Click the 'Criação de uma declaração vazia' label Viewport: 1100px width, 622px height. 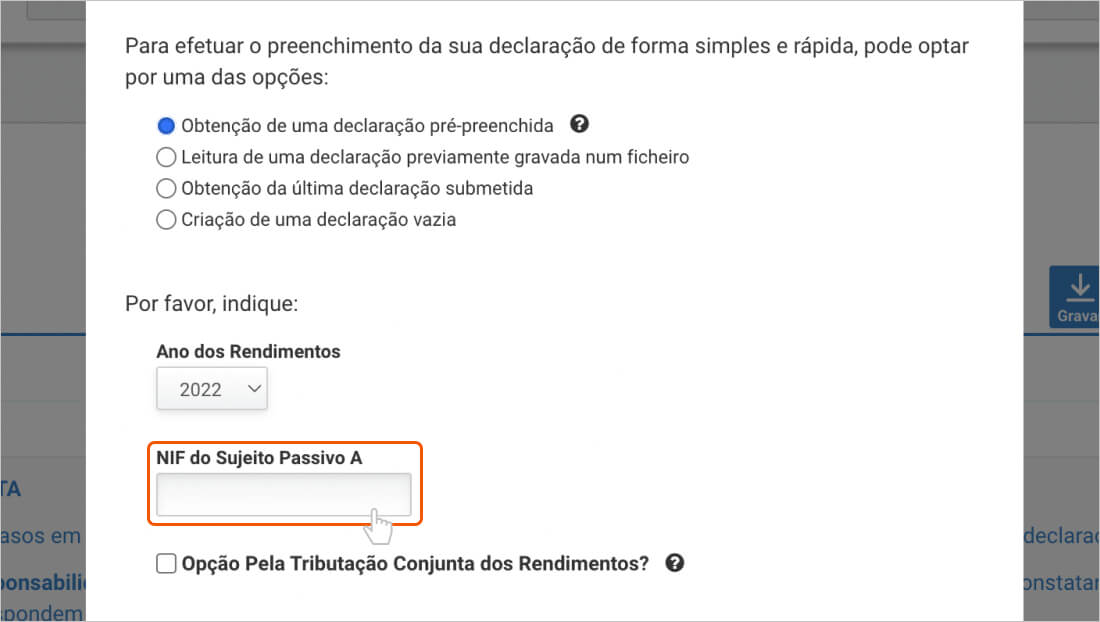point(318,220)
